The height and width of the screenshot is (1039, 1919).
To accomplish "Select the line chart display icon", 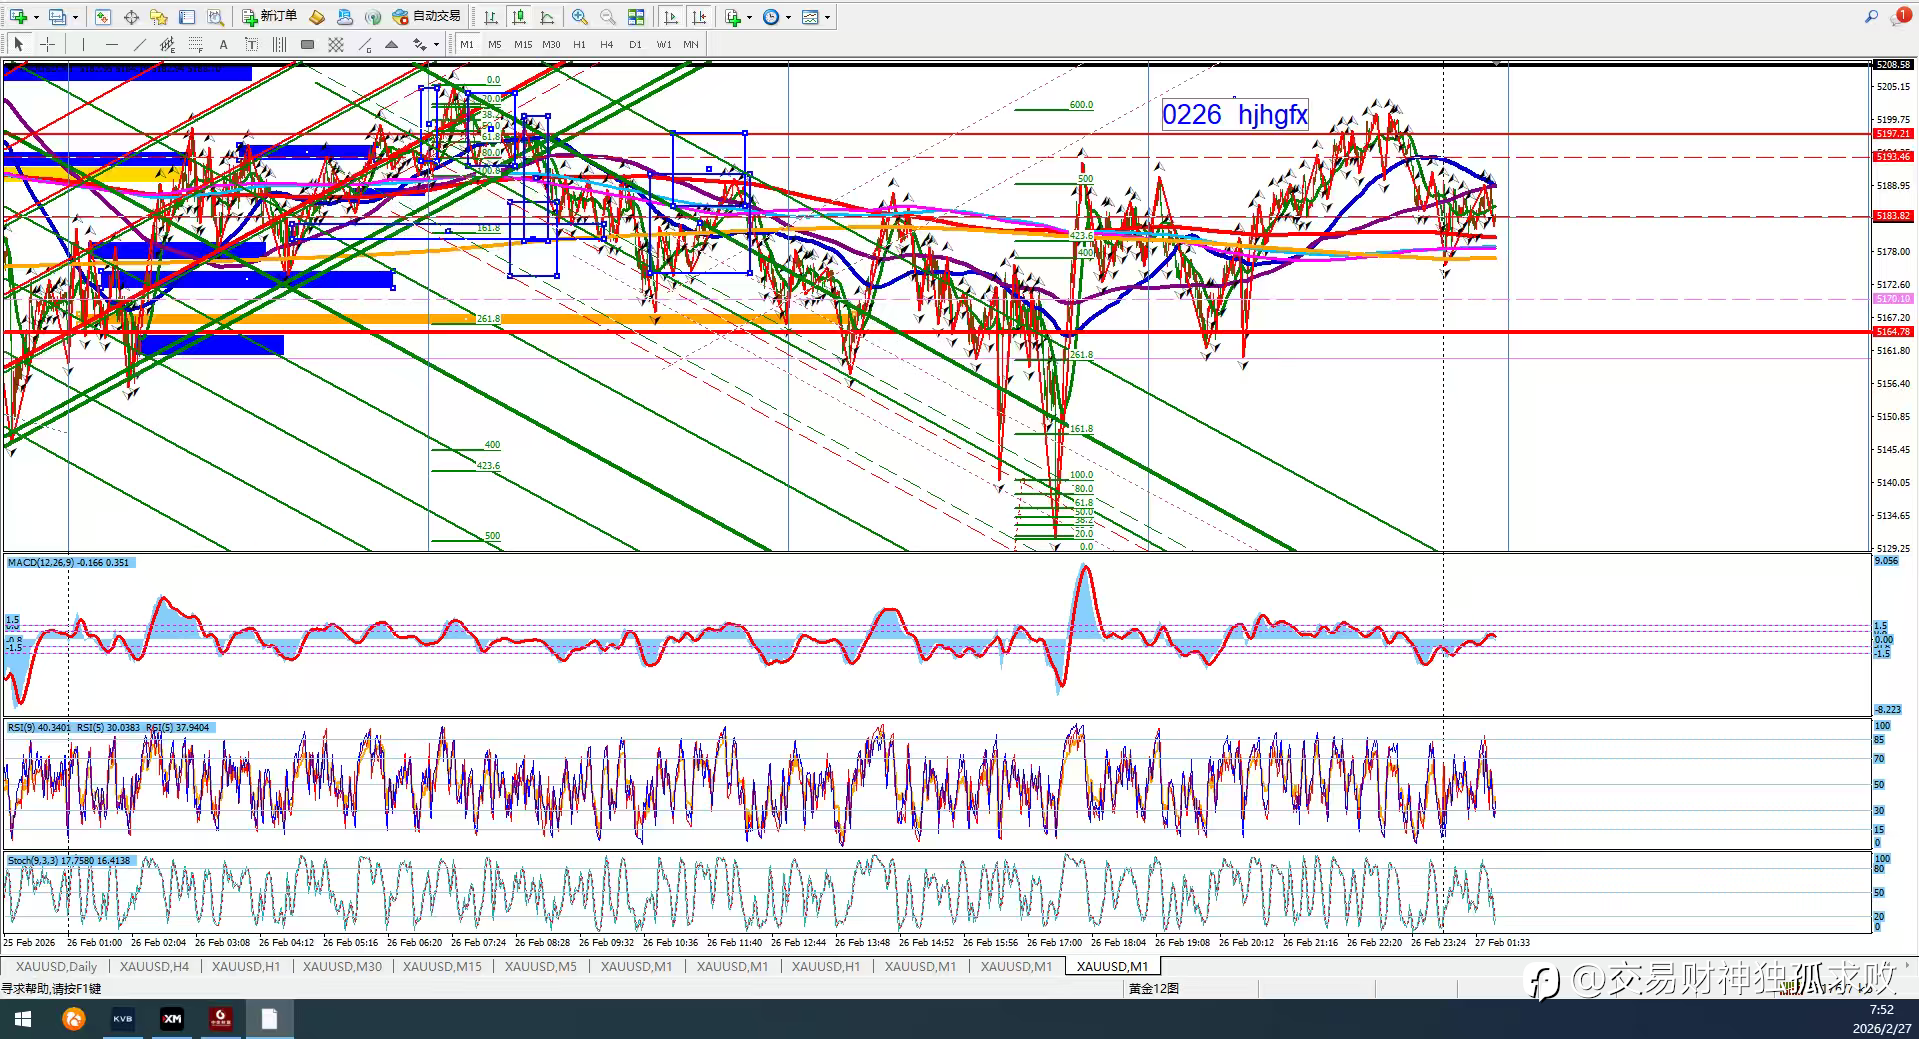I will (x=547, y=17).
